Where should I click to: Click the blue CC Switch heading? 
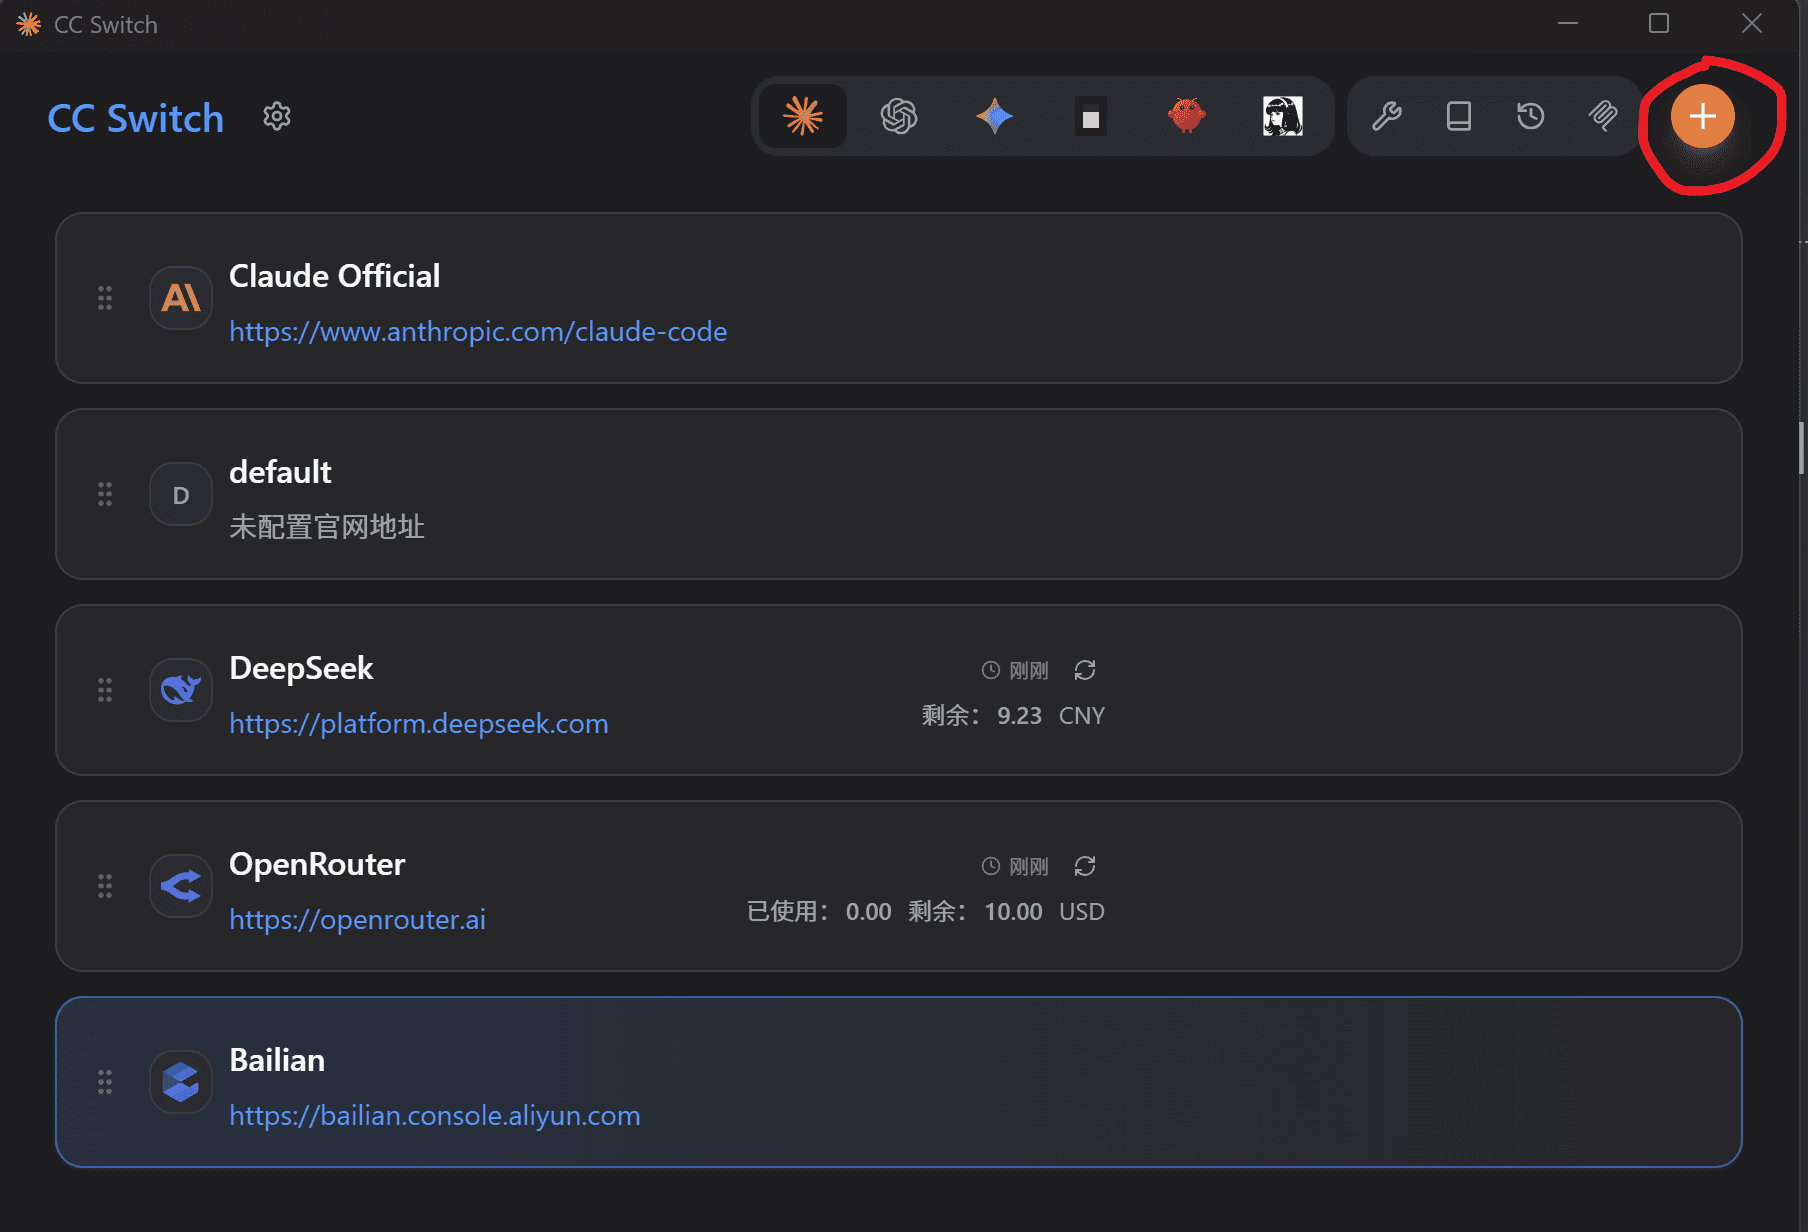[x=136, y=118]
